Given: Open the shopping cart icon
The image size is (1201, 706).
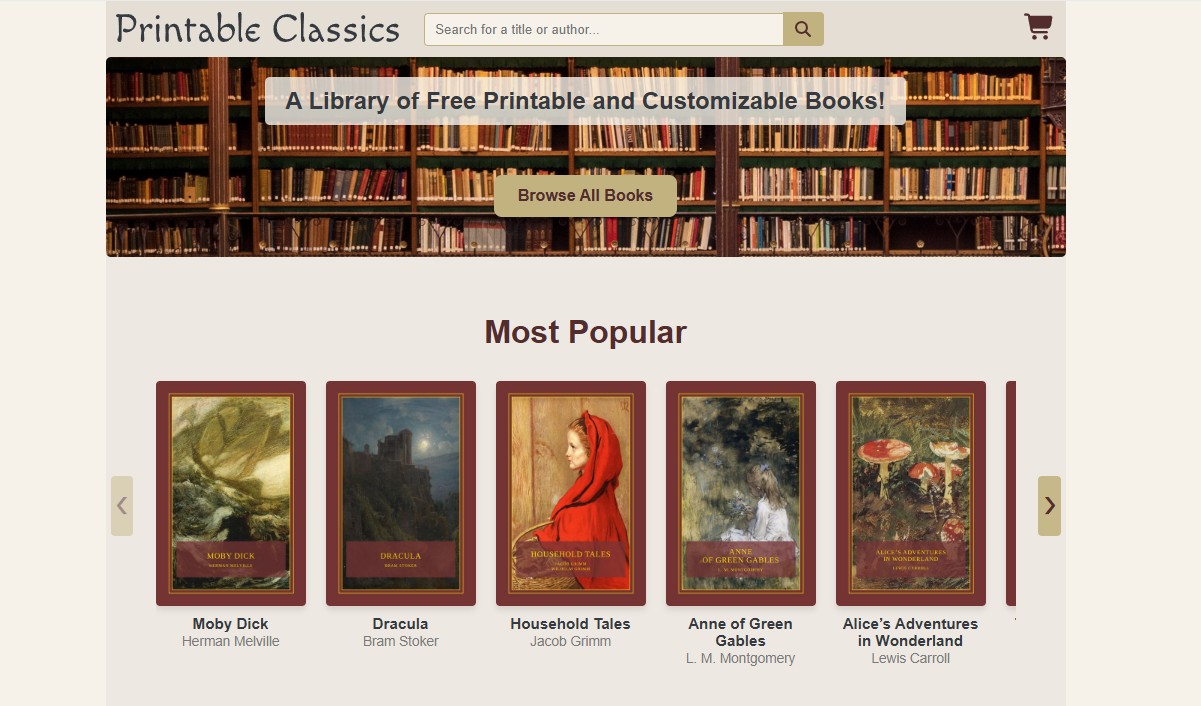Looking at the screenshot, I should pos(1038,27).
